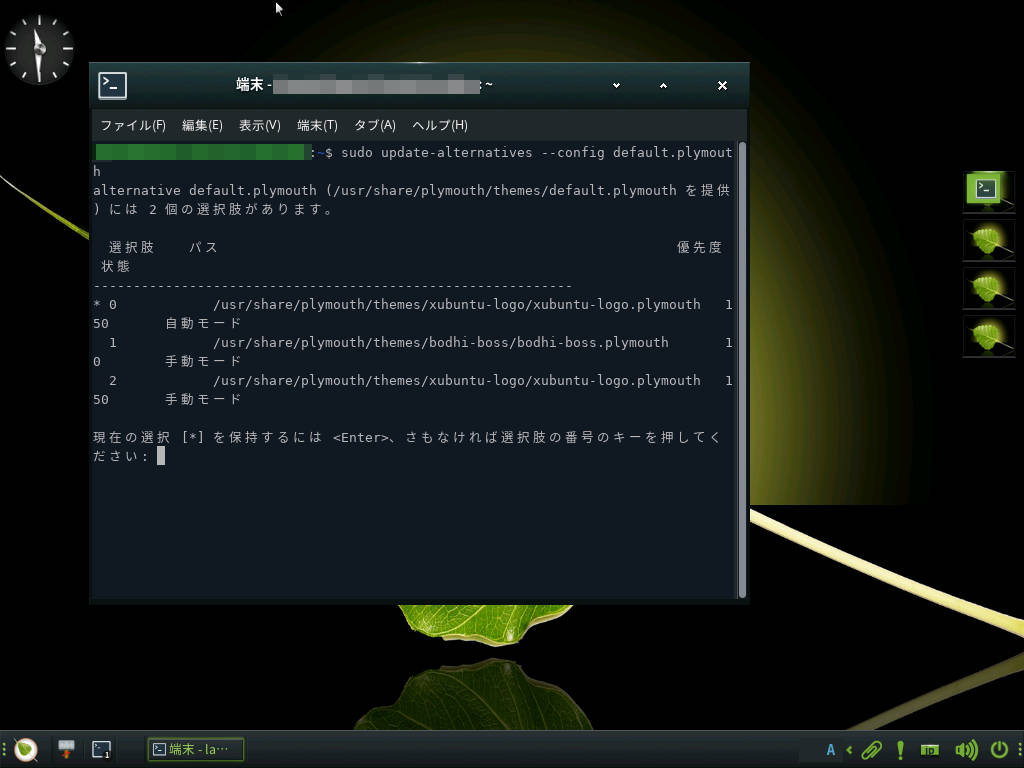Click the terminal's vertical scrollbar
This screenshot has height=768, width=1024.
742,370
